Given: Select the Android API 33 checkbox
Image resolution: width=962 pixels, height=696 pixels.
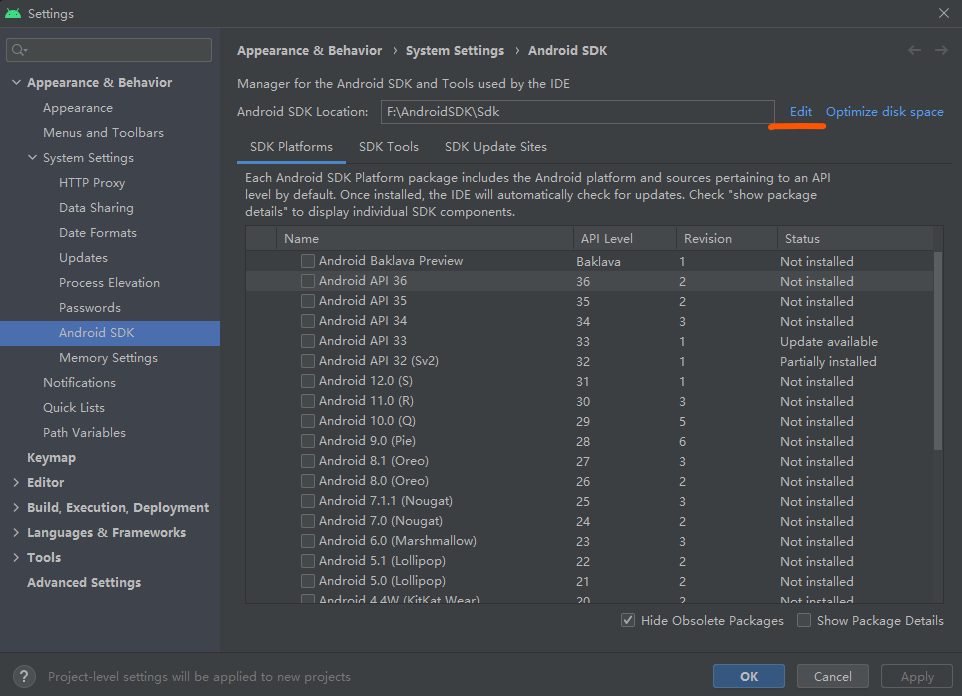Looking at the screenshot, I should pos(308,341).
